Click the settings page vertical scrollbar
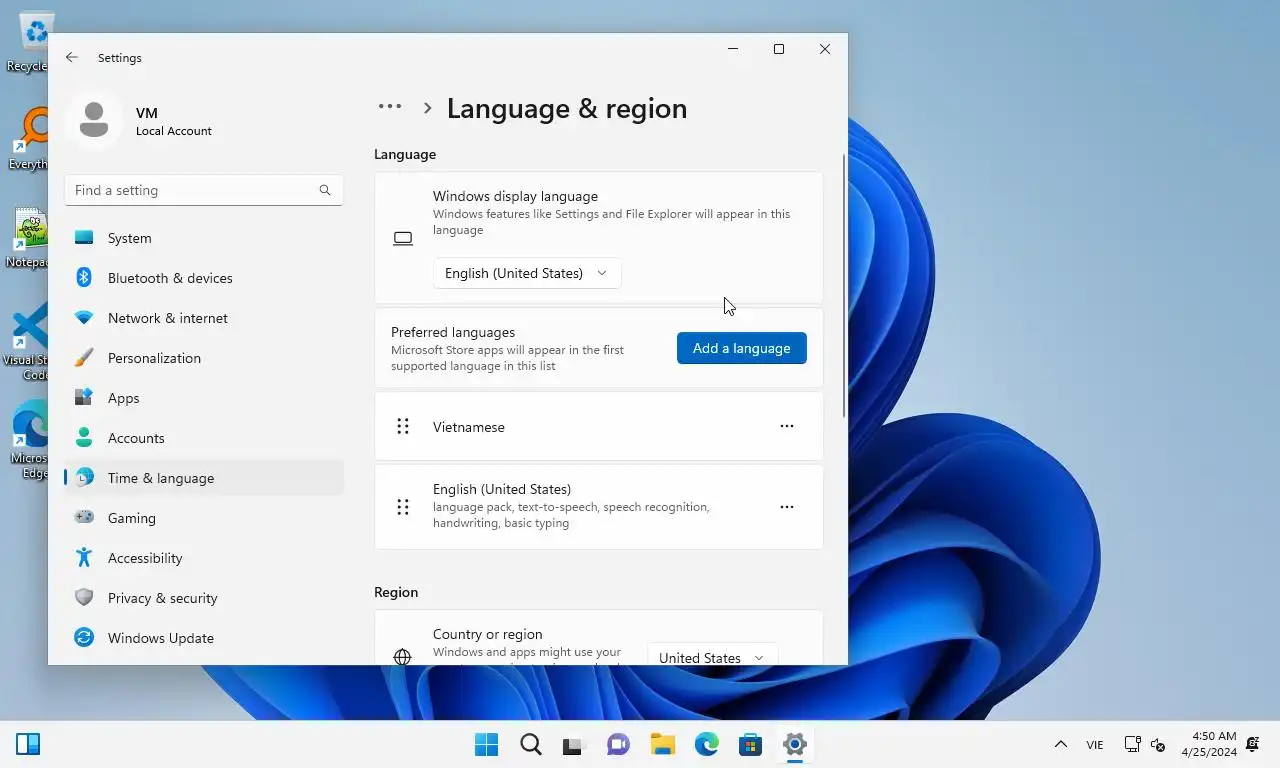 (845, 285)
